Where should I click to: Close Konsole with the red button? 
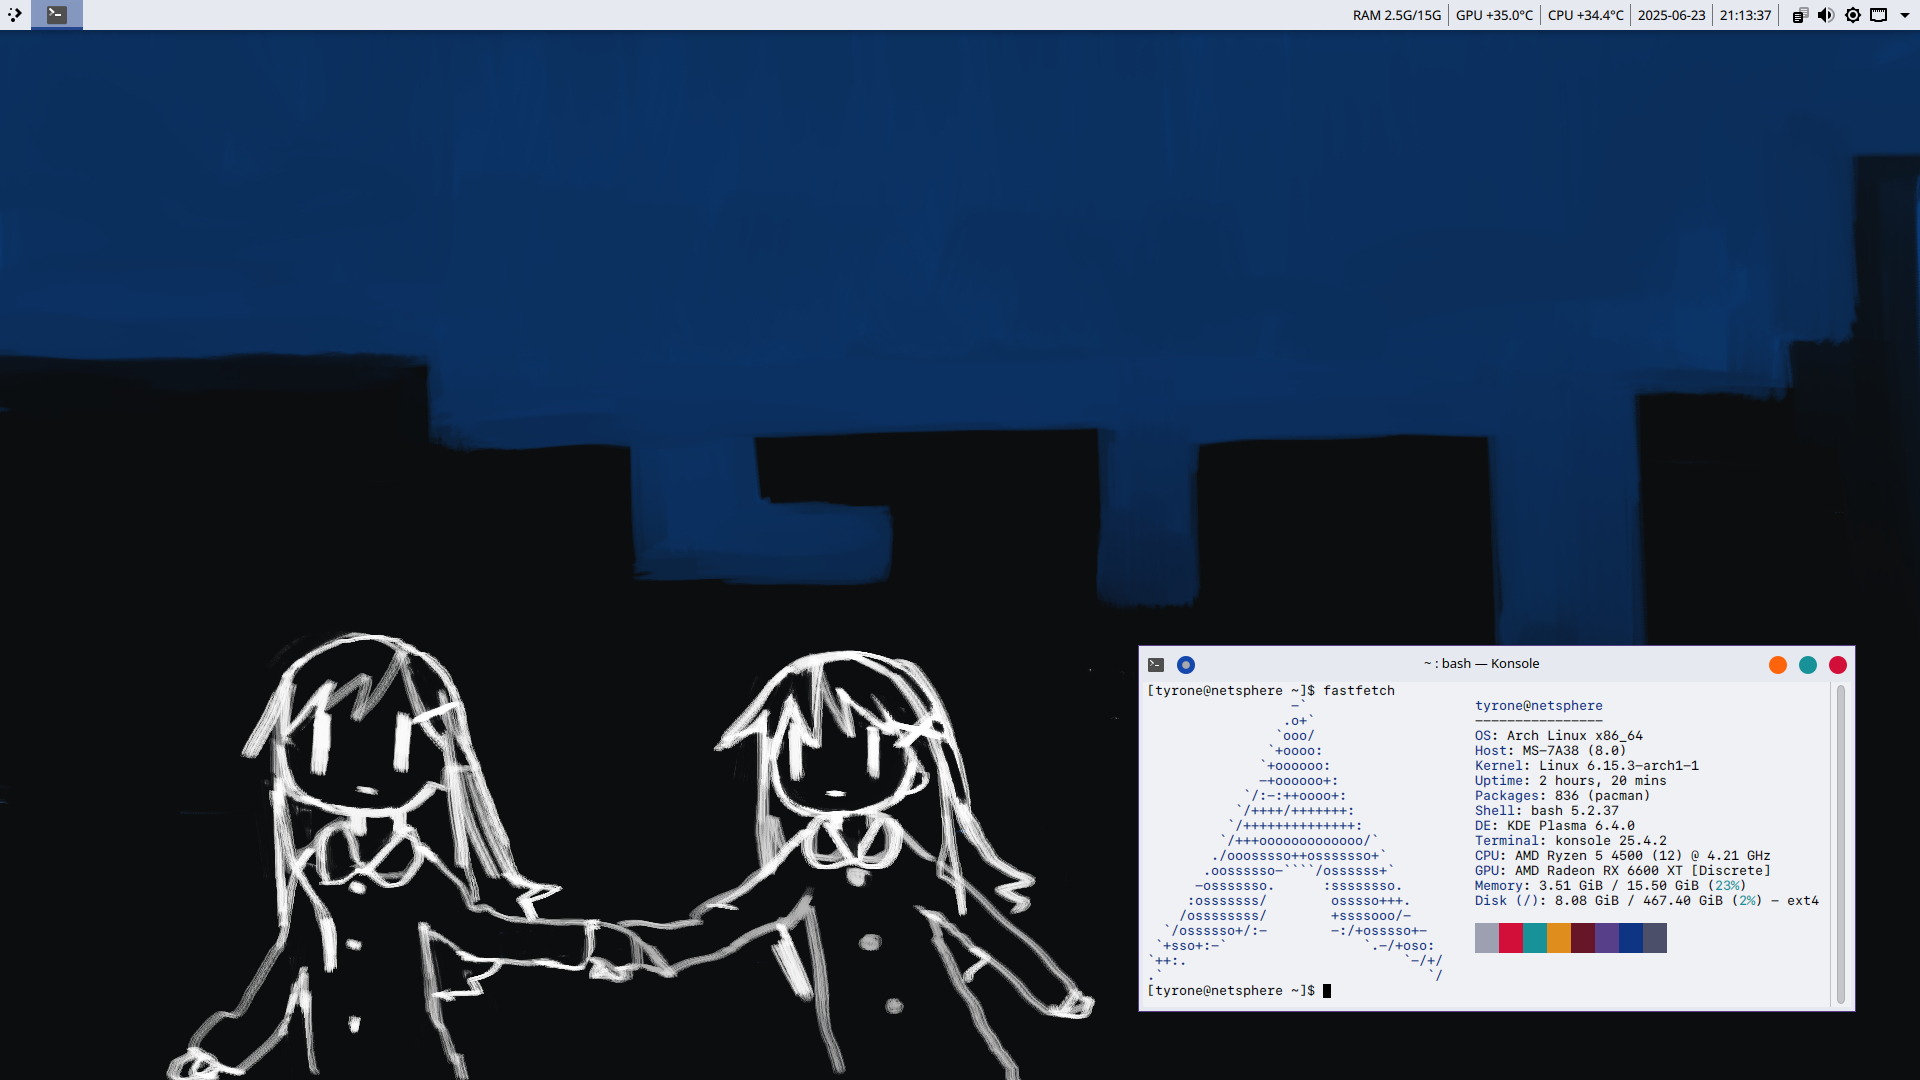pyautogui.click(x=1838, y=665)
